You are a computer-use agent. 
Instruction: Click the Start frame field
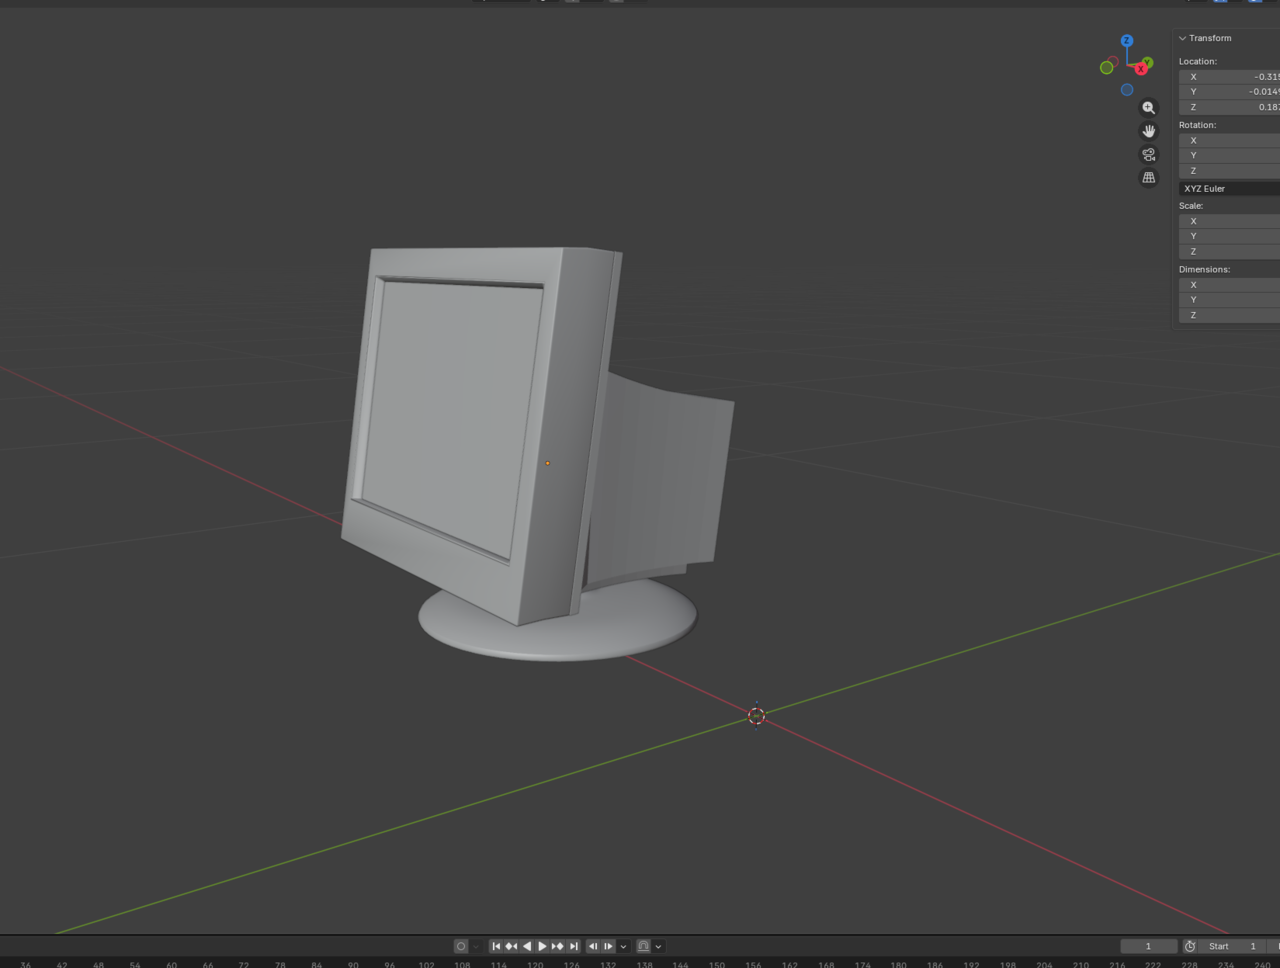1232,946
